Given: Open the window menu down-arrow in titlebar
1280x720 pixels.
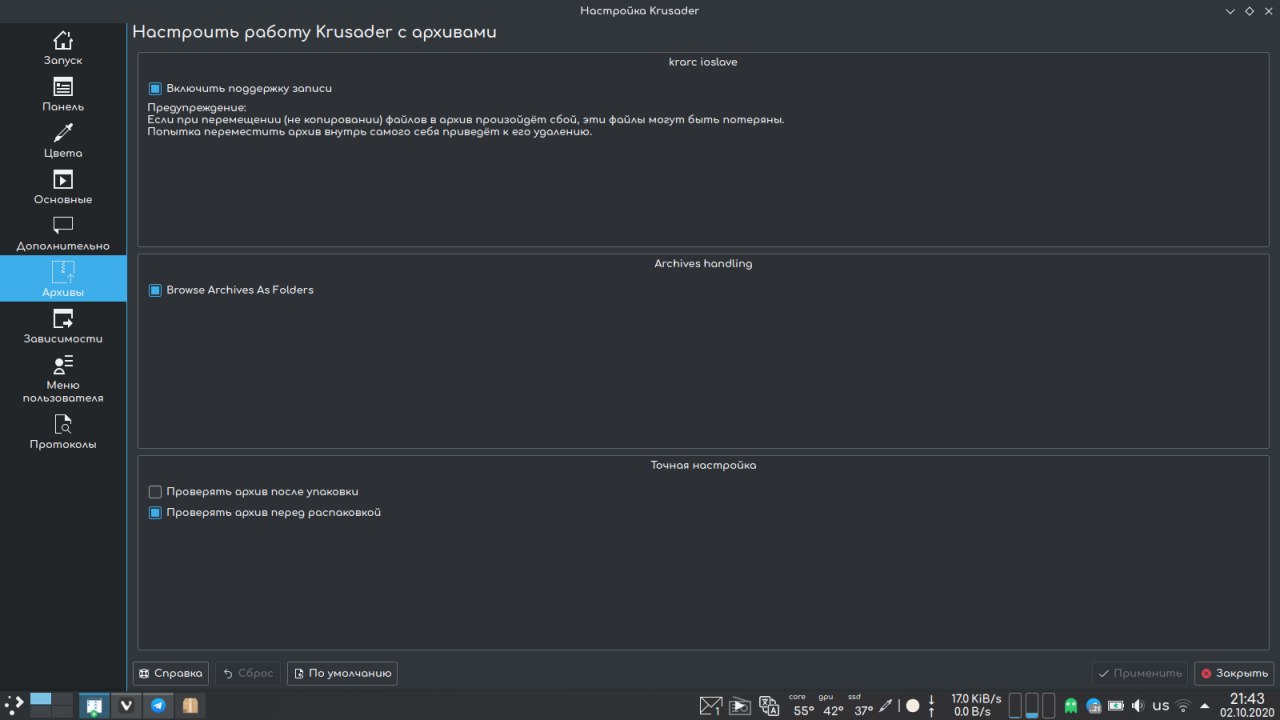Looking at the screenshot, I should (x=1231, y=11).
